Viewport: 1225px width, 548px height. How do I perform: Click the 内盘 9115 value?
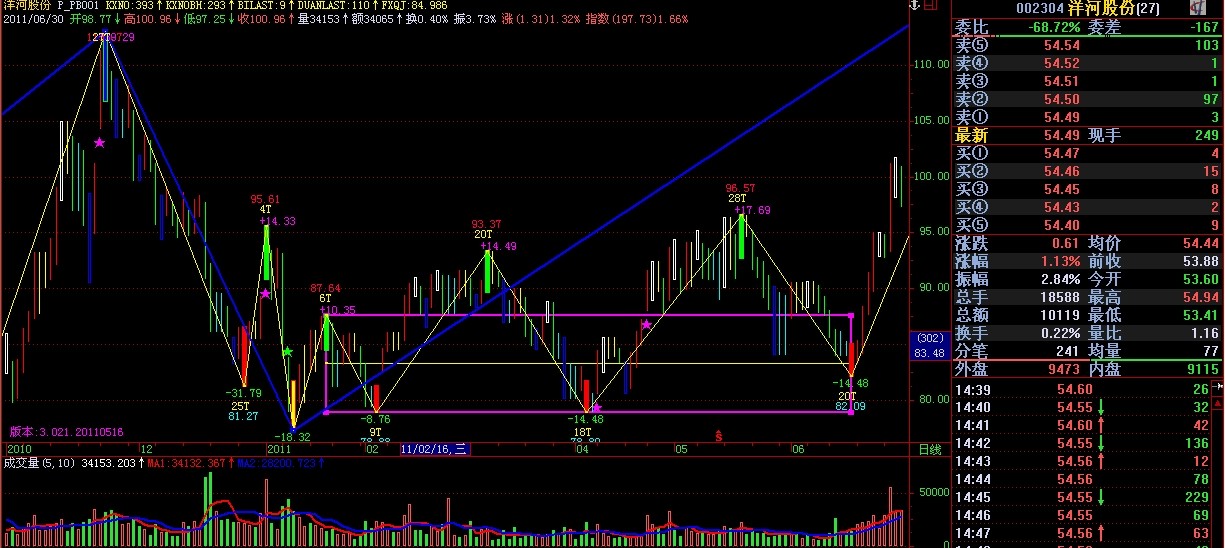[x=1203, y=369]
